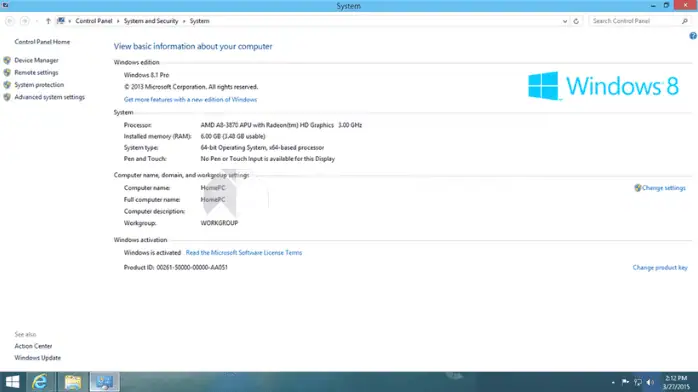Select the Windows 8.1 Pro text
This screenshot has width=698, height=392.
click(146, 75)
